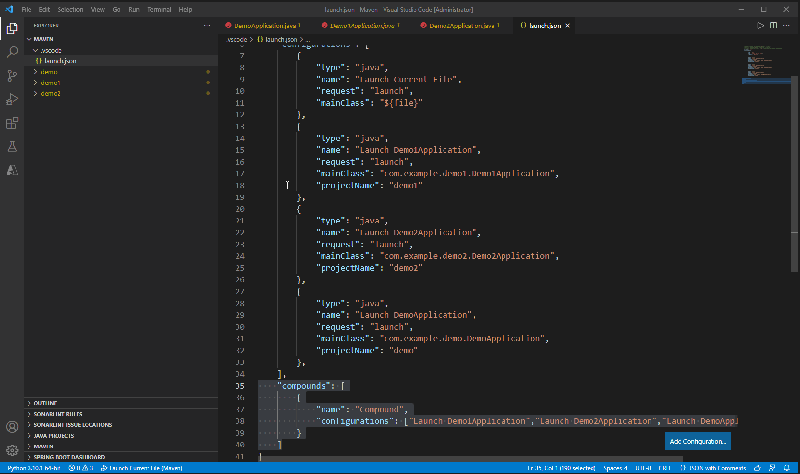This screenshot has height=474, width=800.
Task: Click the Python version status bar item
Action: [x=34, y=468]
